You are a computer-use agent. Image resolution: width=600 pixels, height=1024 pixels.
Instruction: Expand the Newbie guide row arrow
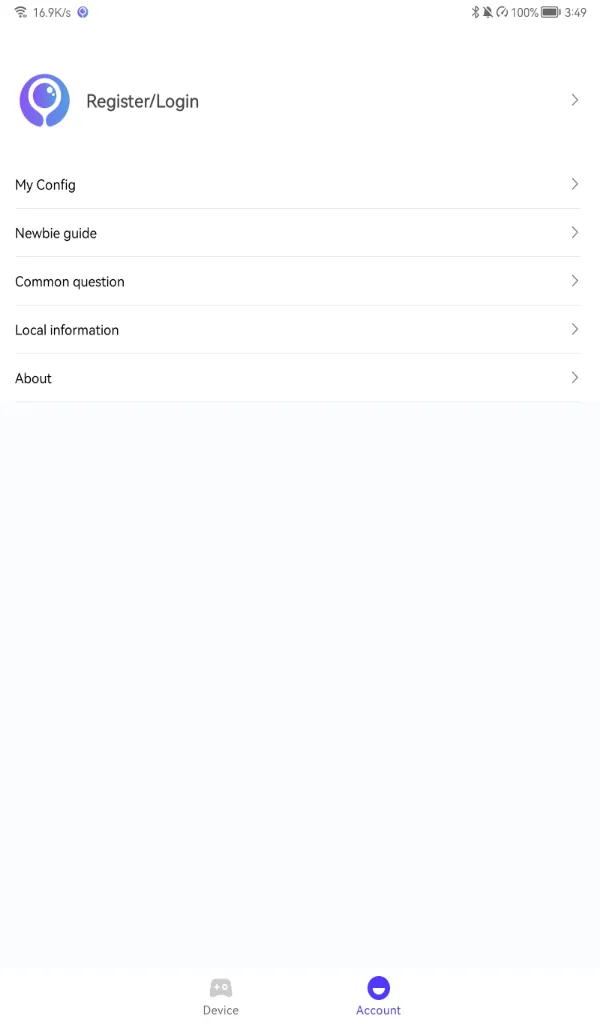coord(574,232)
